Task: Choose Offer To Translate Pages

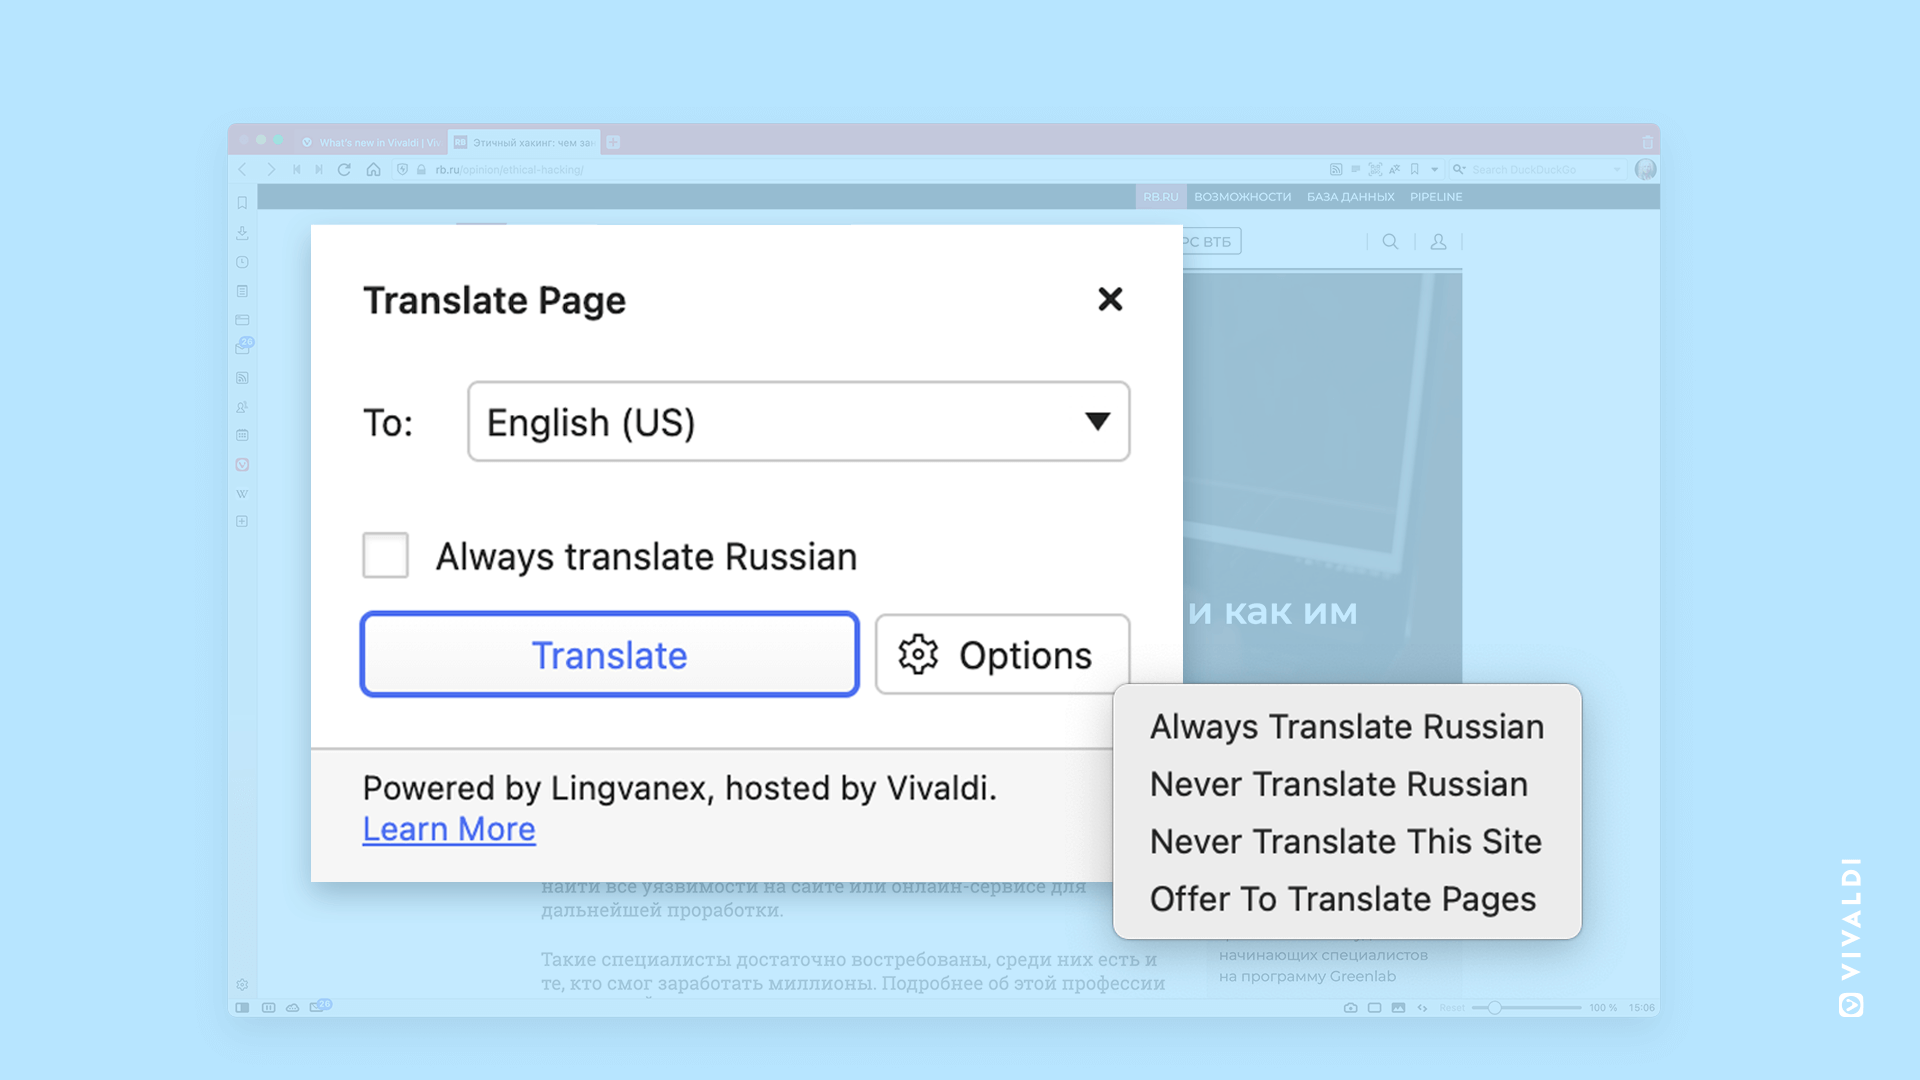Action: (1343, 898)
